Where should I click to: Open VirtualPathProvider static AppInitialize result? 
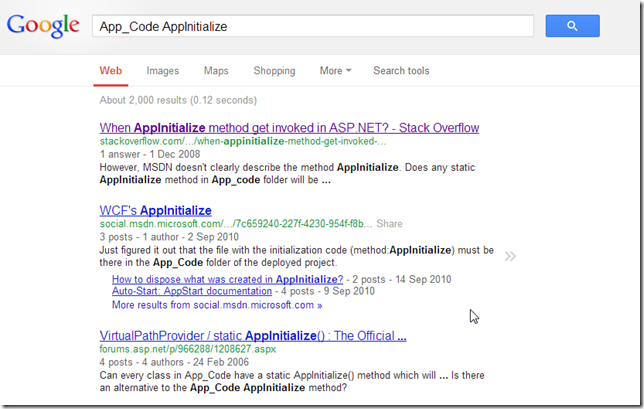click(x=253, y=336)
